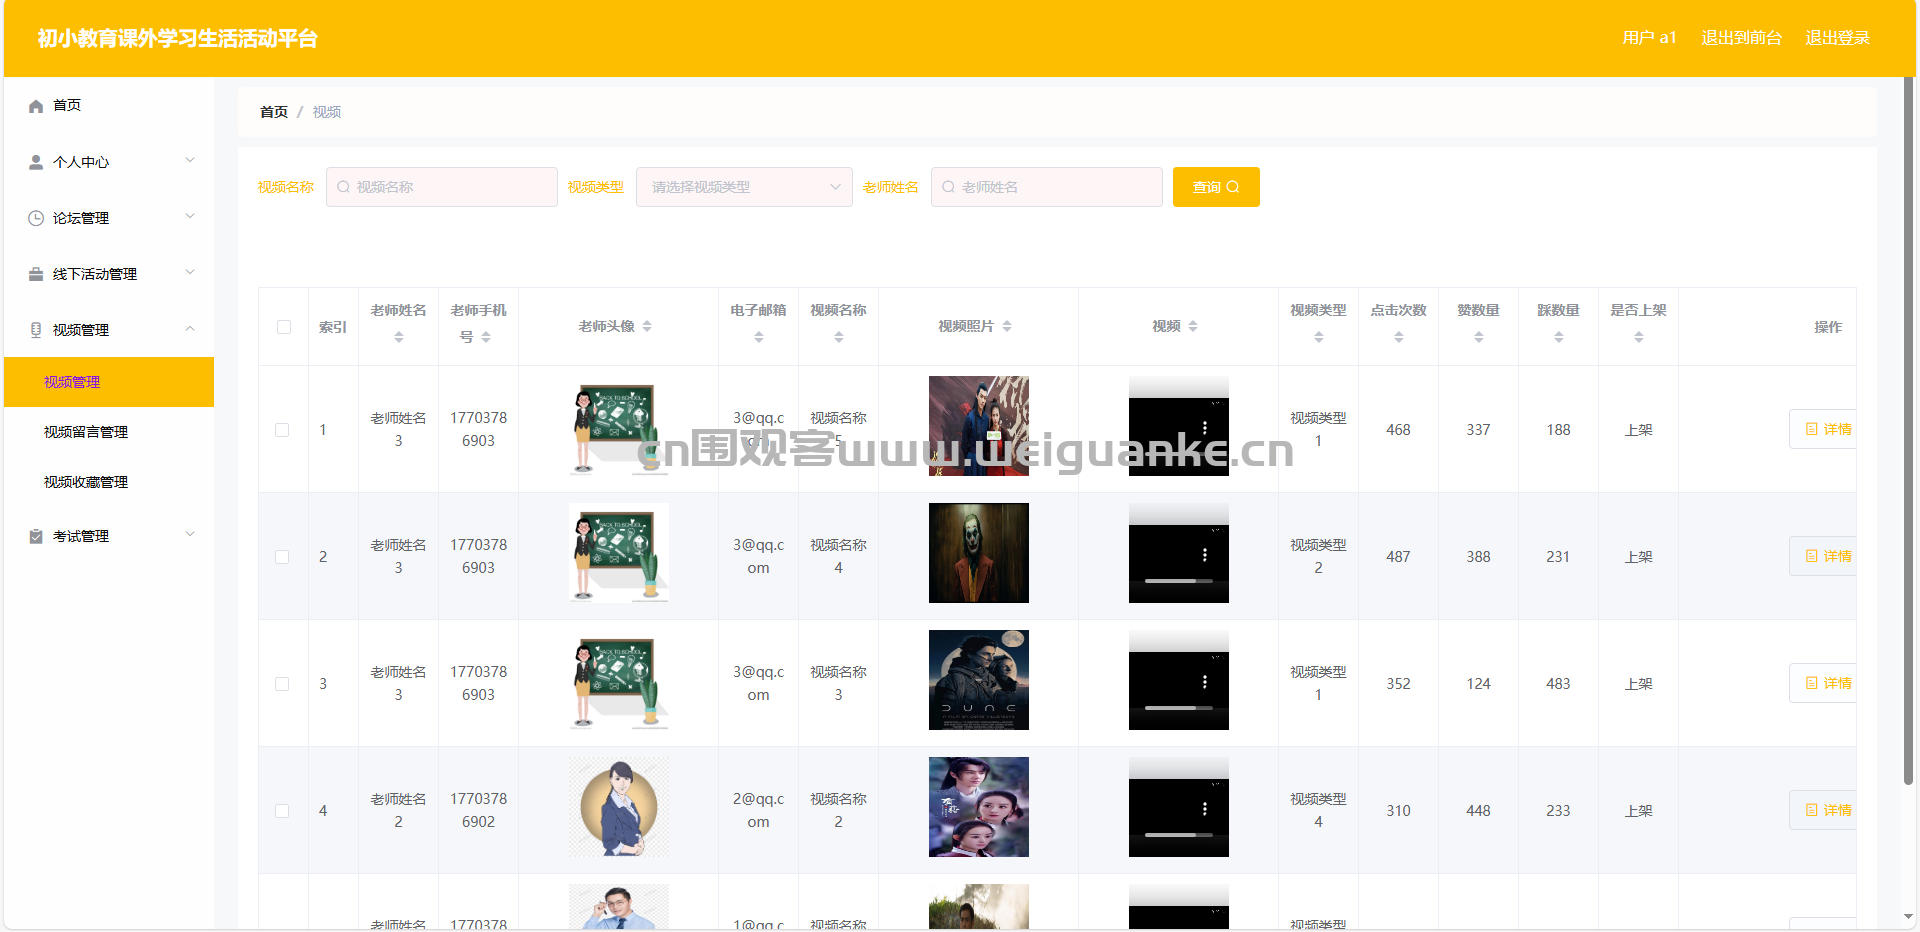
Task: Open video options menu in row 3
Action: click(1204, 682)
